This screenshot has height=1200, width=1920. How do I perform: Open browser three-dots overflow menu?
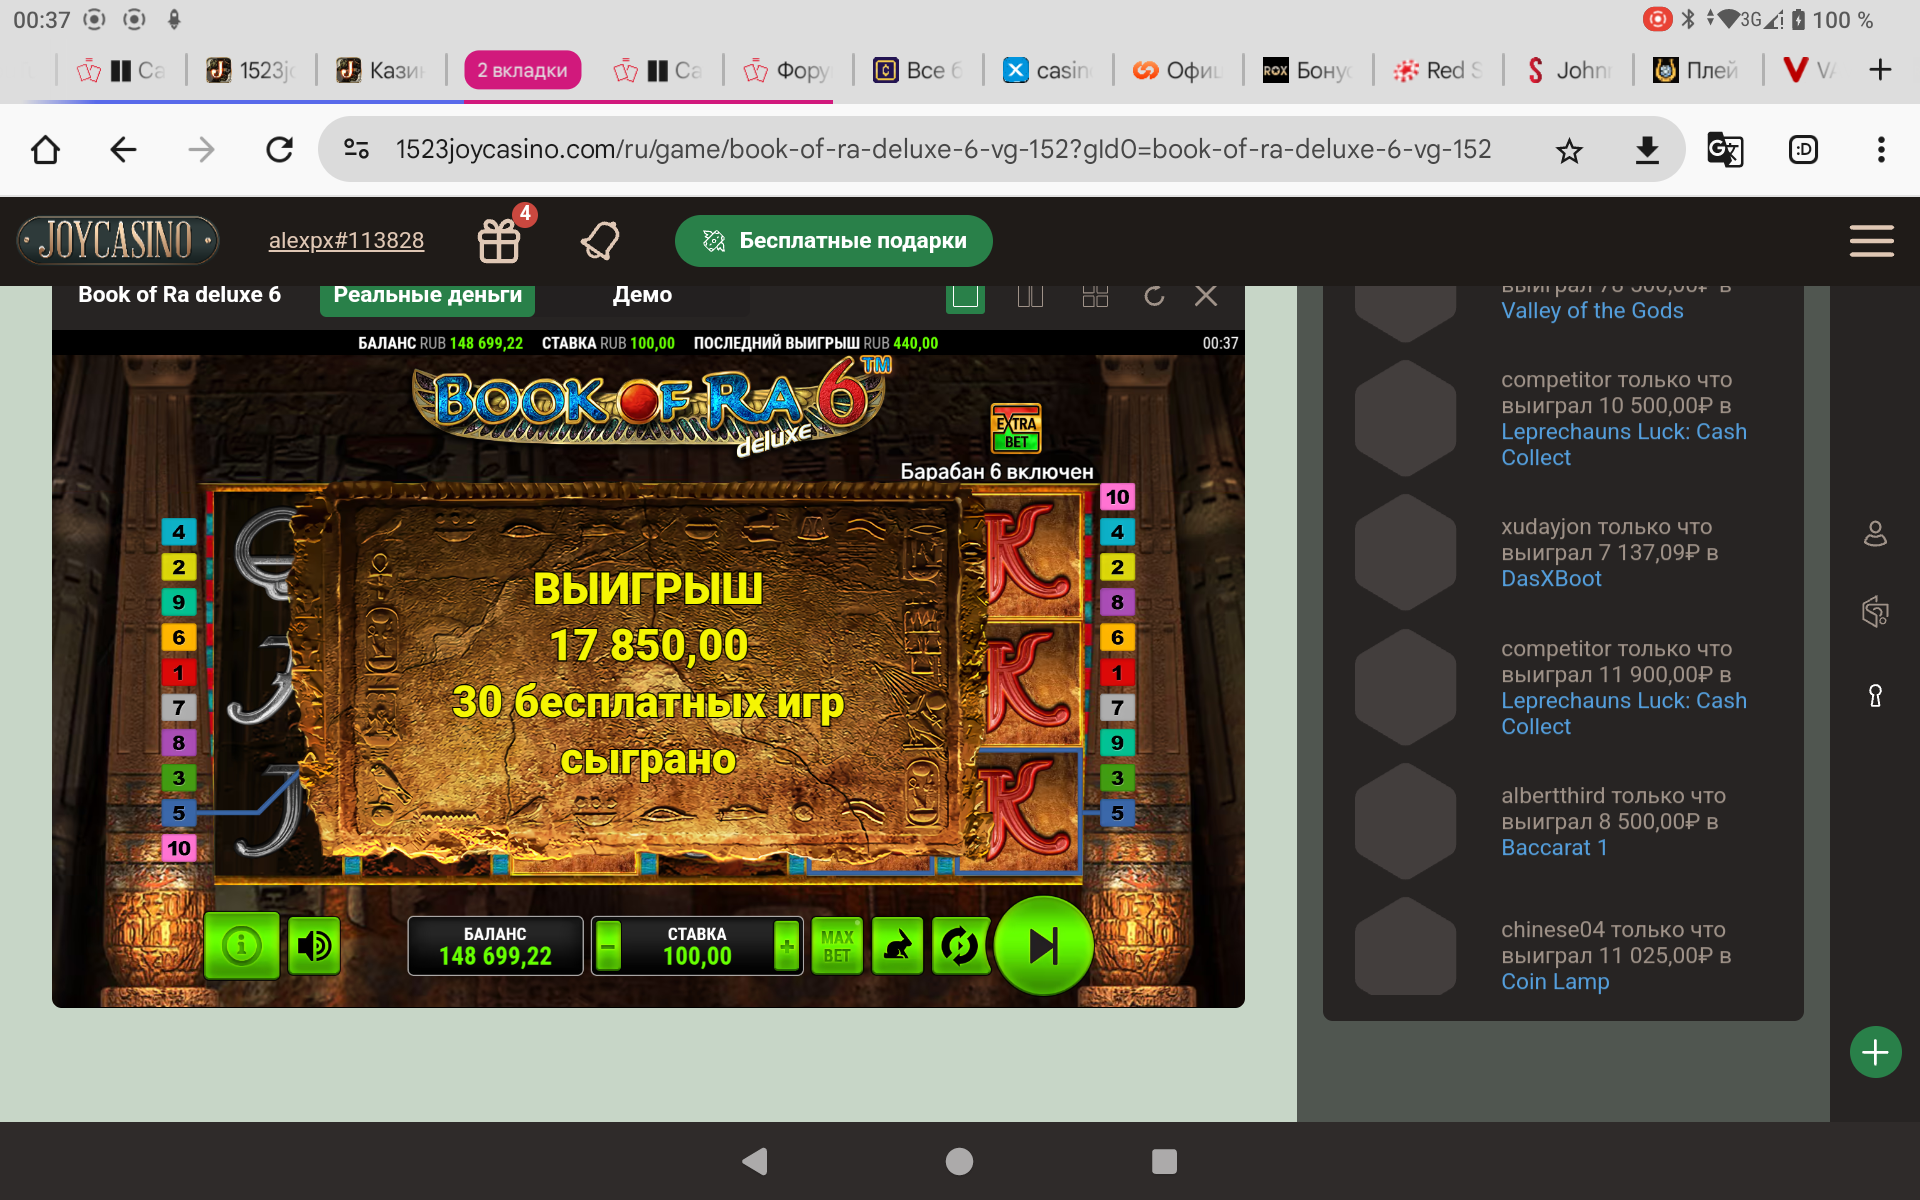[1881, 150]
